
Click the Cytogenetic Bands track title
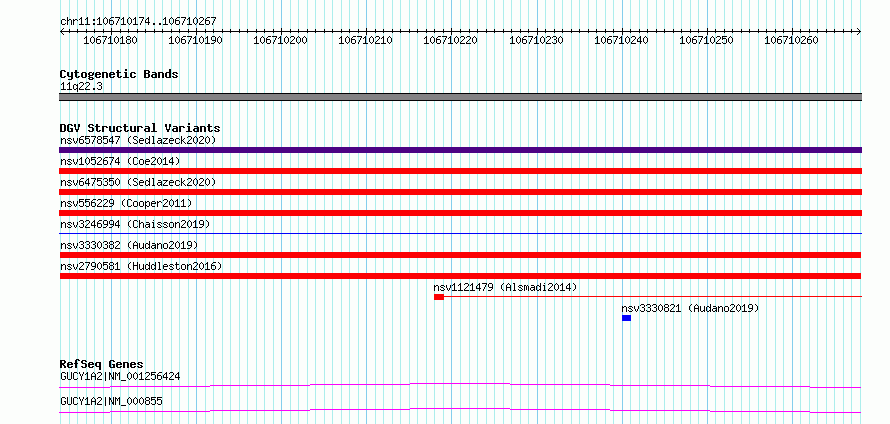(x=119, y=74)
